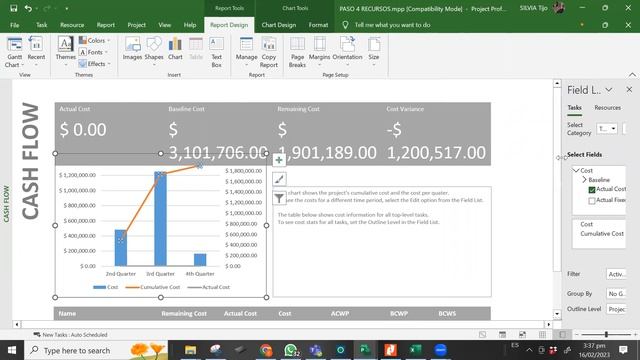Click the Chart Styles brush button

[279, 179]
